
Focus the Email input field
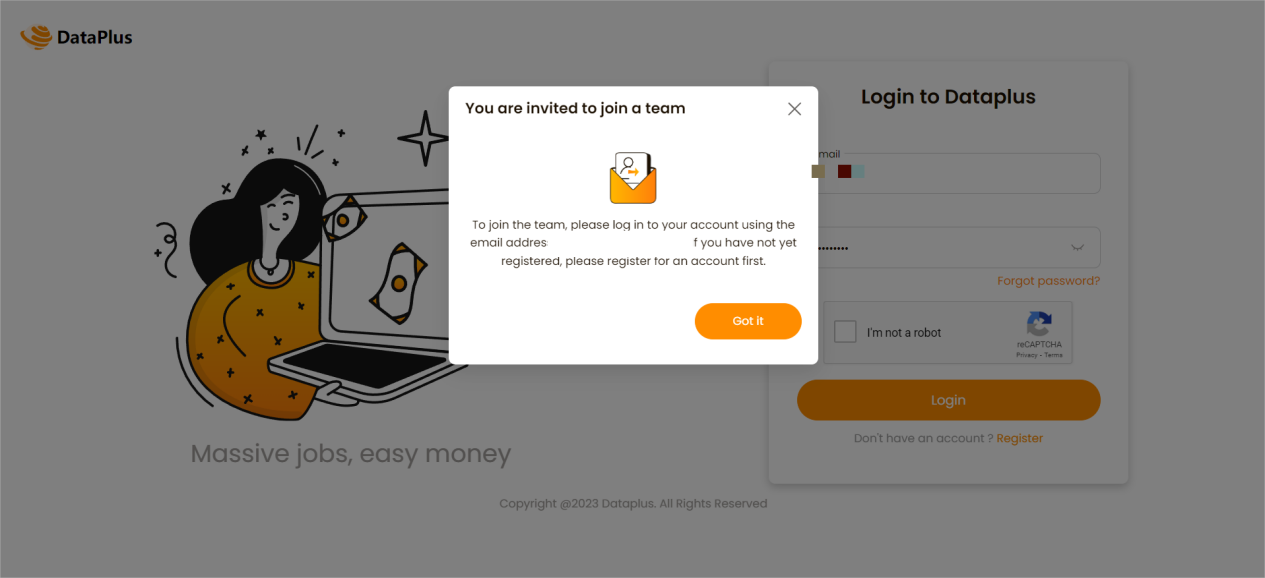958,173
